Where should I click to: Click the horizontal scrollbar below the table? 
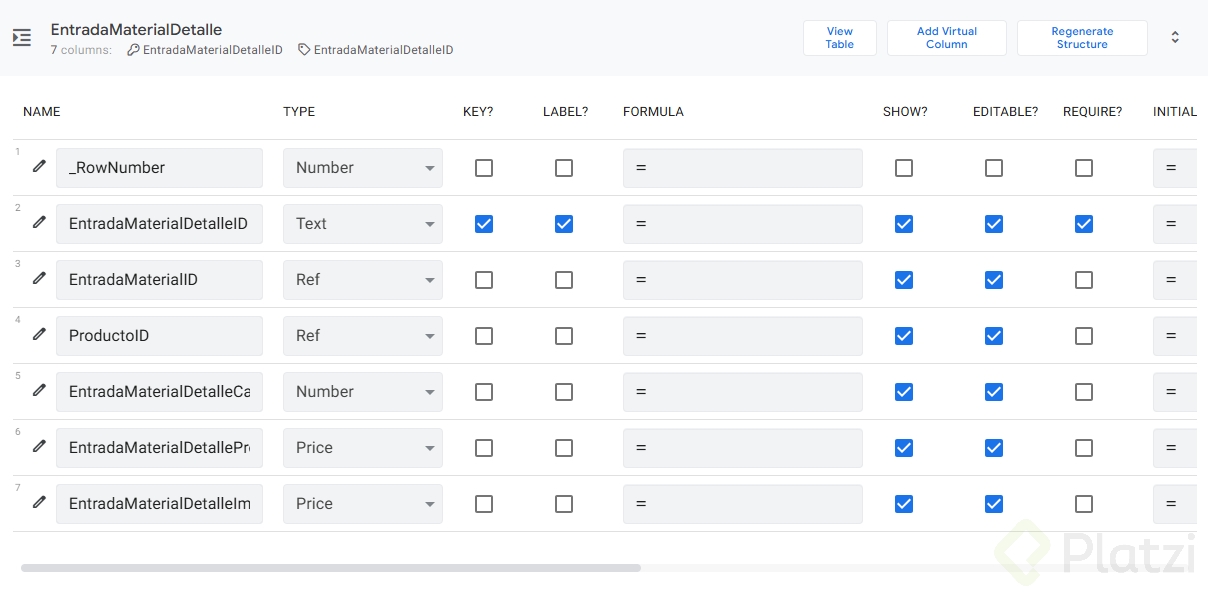pos(330,568)
